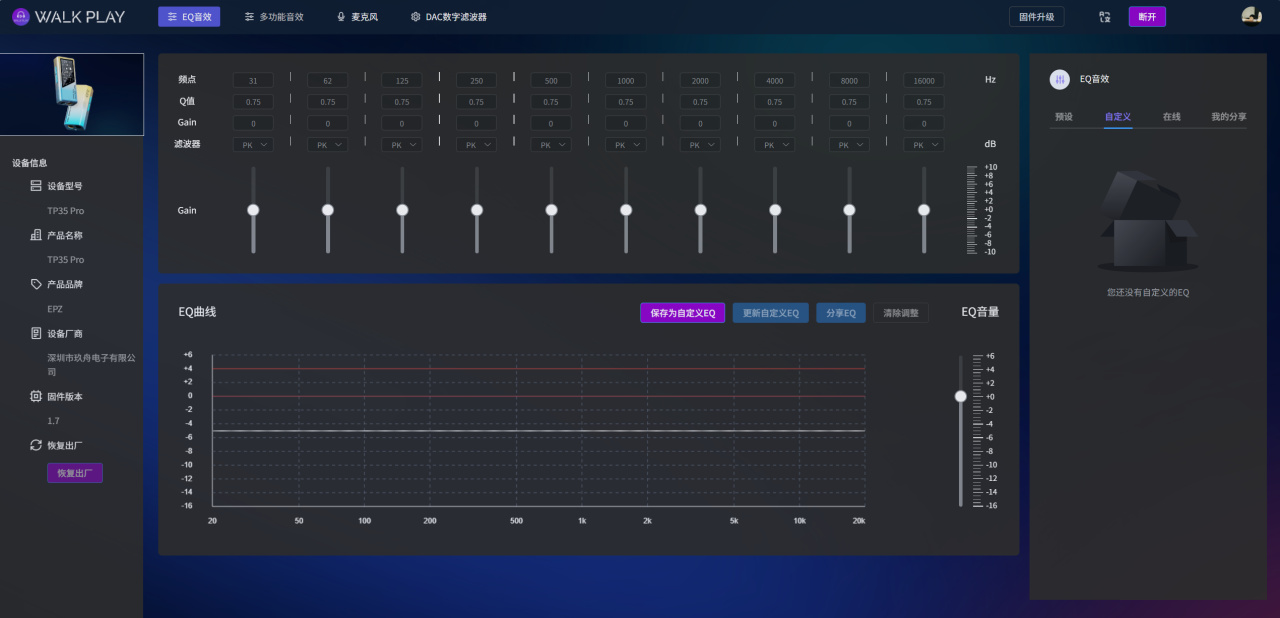The height and width of the screenshot is (618, 1280).
Task: Open the PK filter dropdown for 31 Hz
Action: click(253, 145)
